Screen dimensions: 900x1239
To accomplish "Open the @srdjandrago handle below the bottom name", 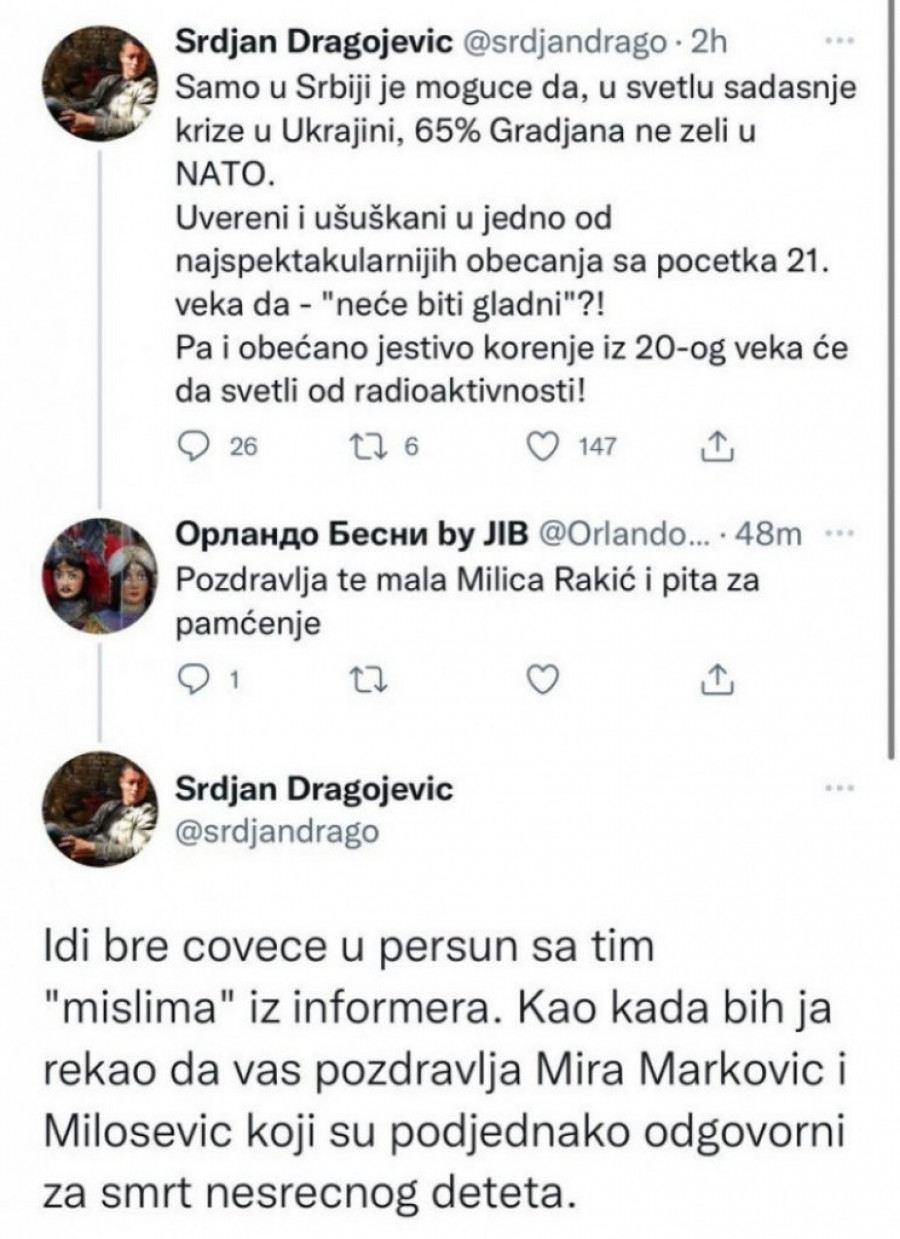I will pos(277,831).
